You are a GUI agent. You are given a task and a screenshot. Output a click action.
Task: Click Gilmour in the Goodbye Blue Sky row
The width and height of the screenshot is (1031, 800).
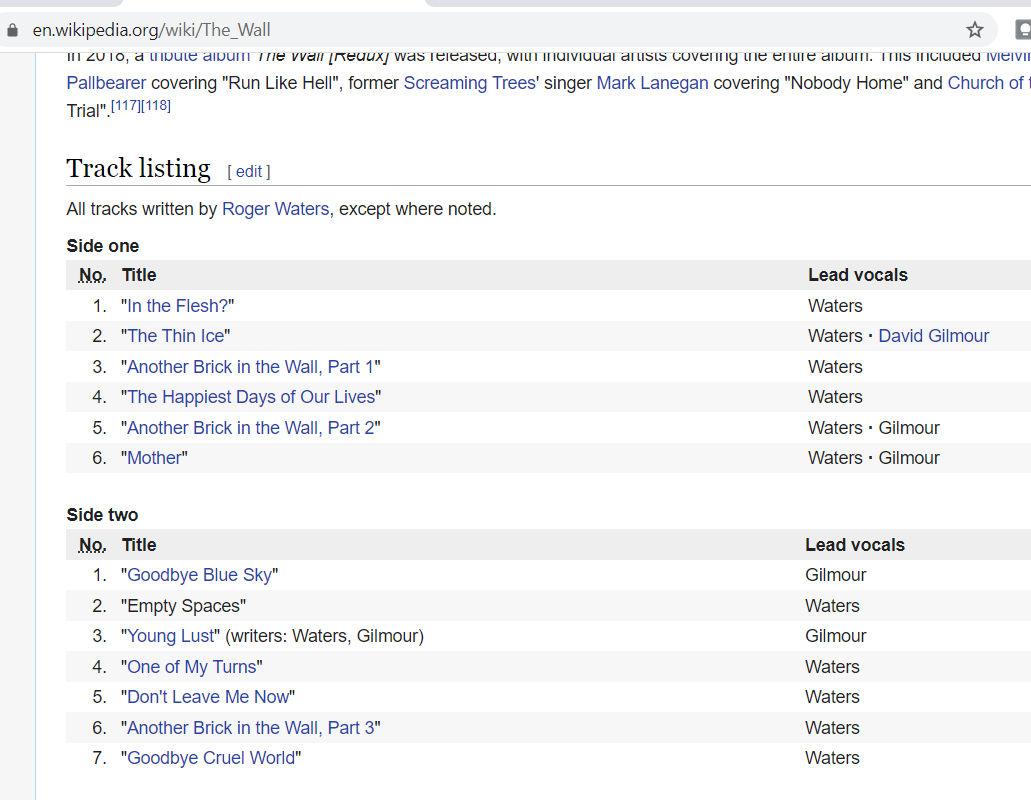(x=836, y=575)
